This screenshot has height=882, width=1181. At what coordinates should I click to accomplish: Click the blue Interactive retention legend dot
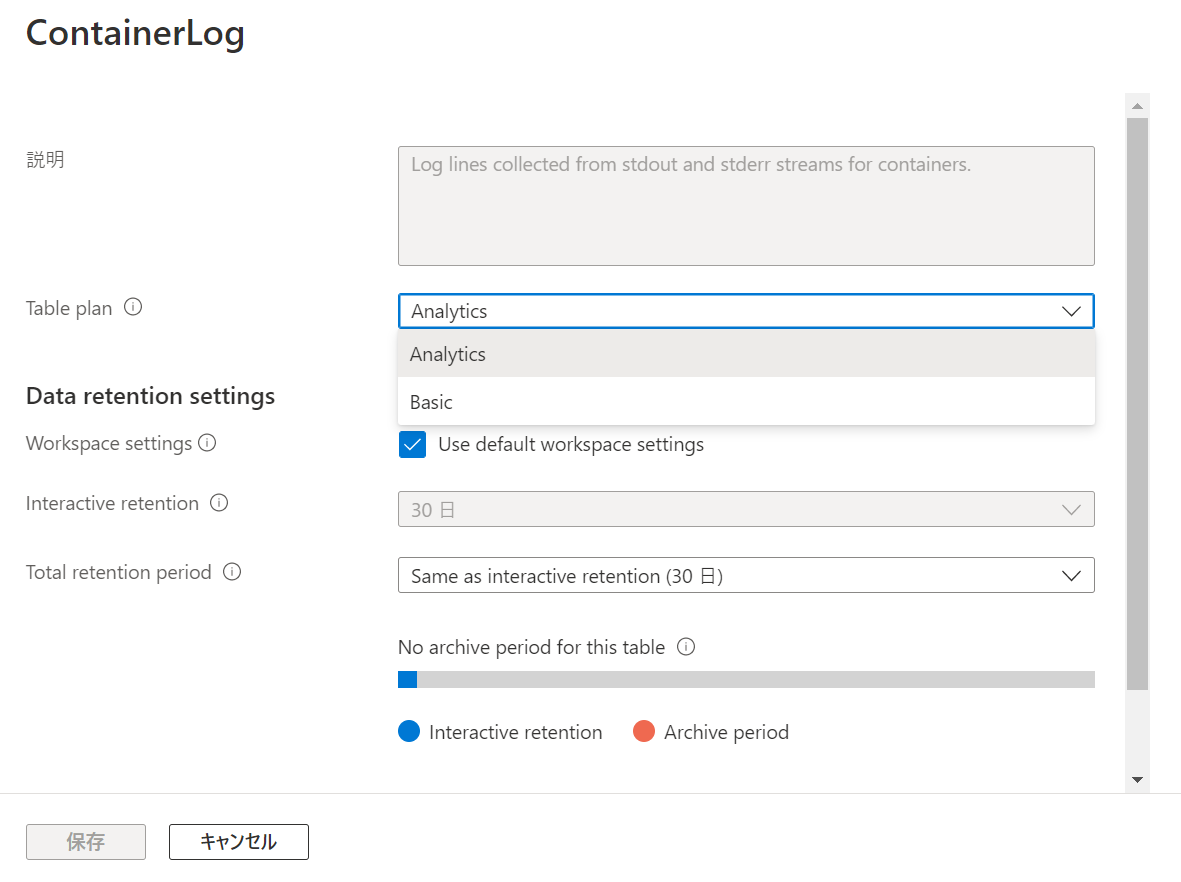point(409,732)
